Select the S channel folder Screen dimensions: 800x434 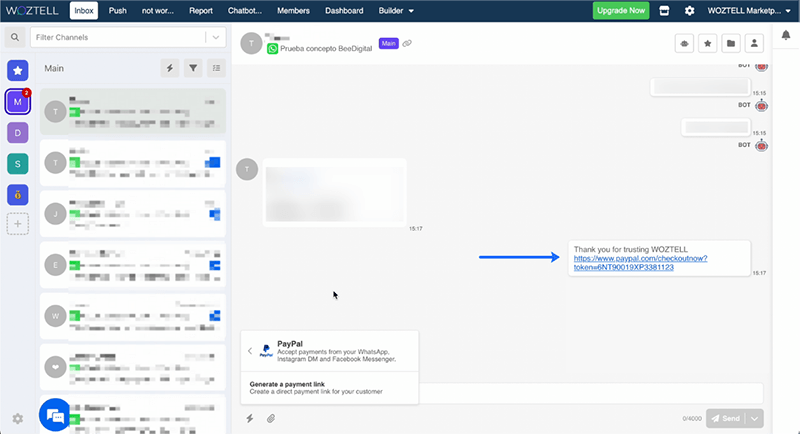[x=18, y=164]
